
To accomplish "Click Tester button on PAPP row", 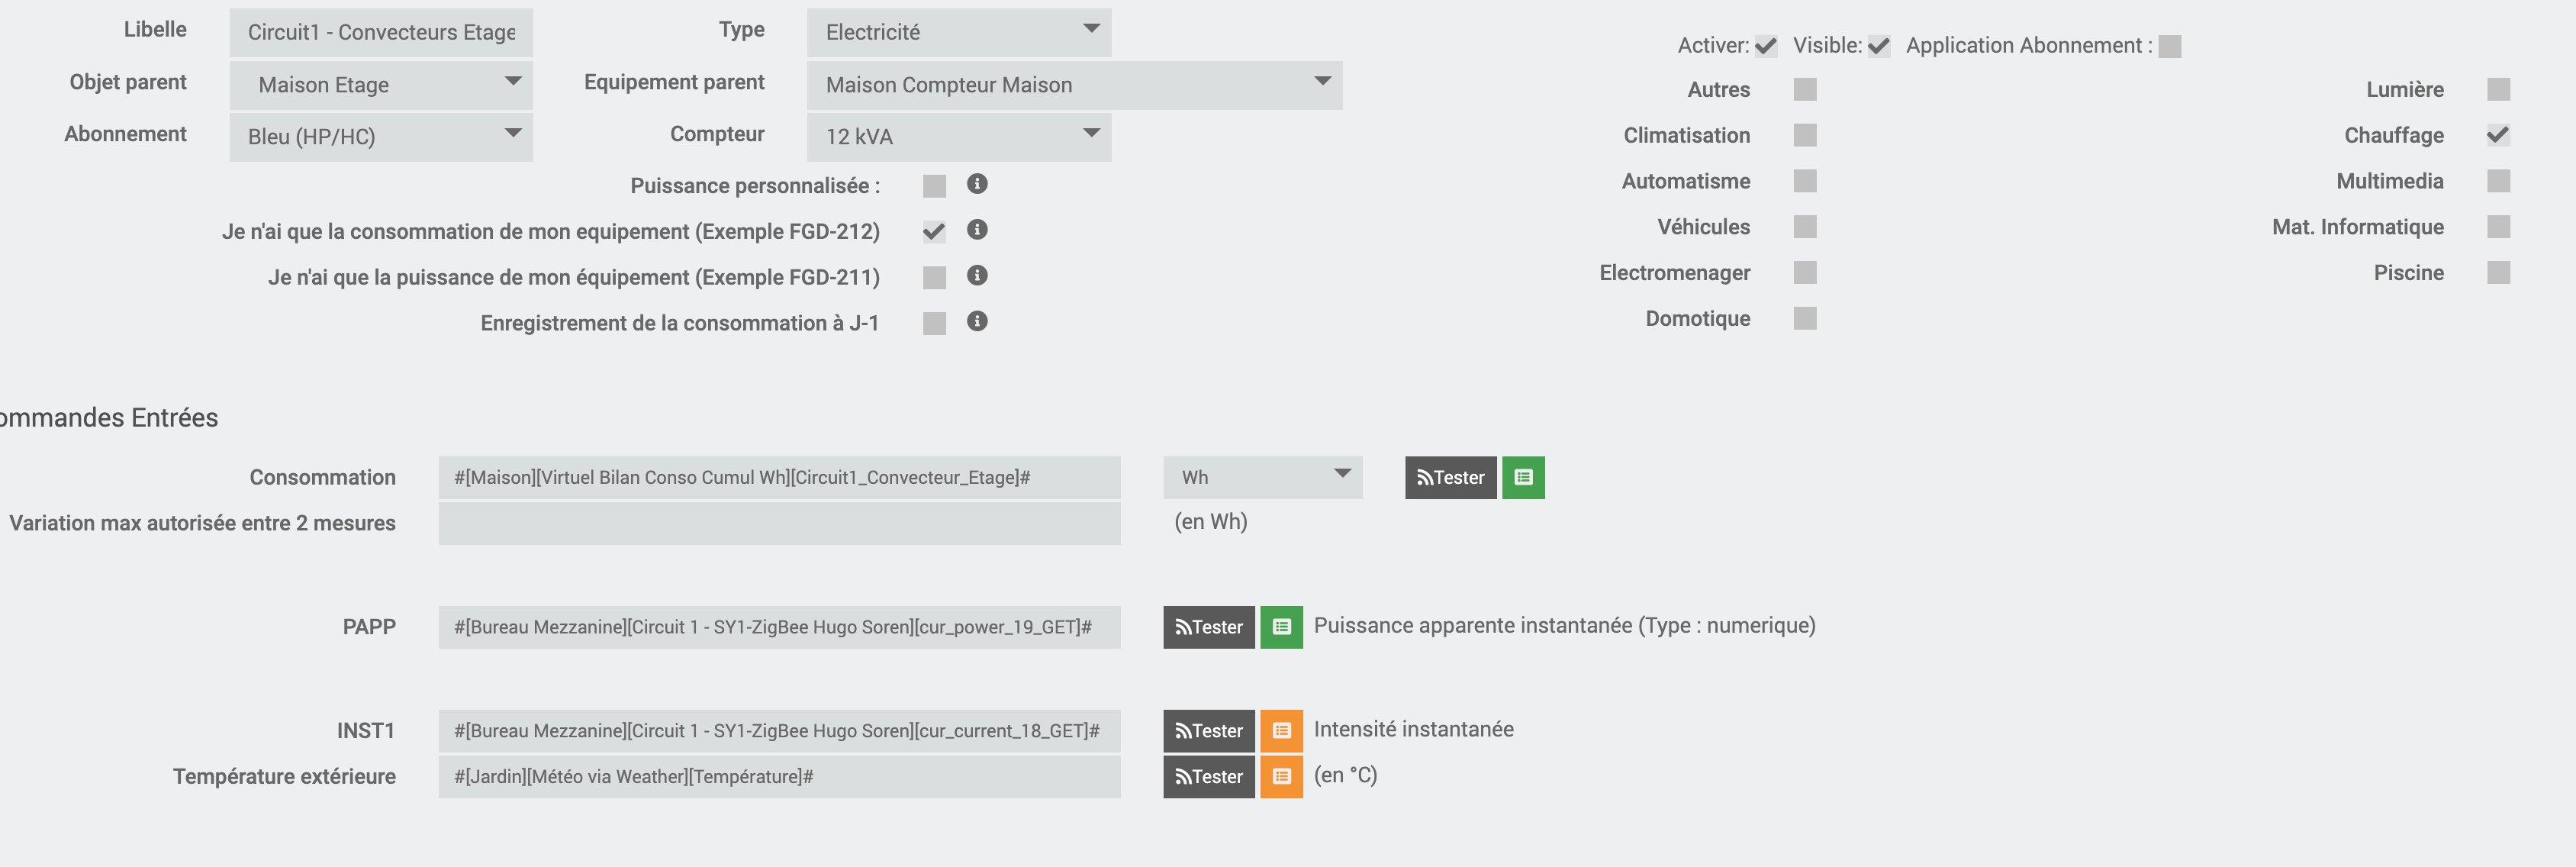I will (x=1208, y=627).
